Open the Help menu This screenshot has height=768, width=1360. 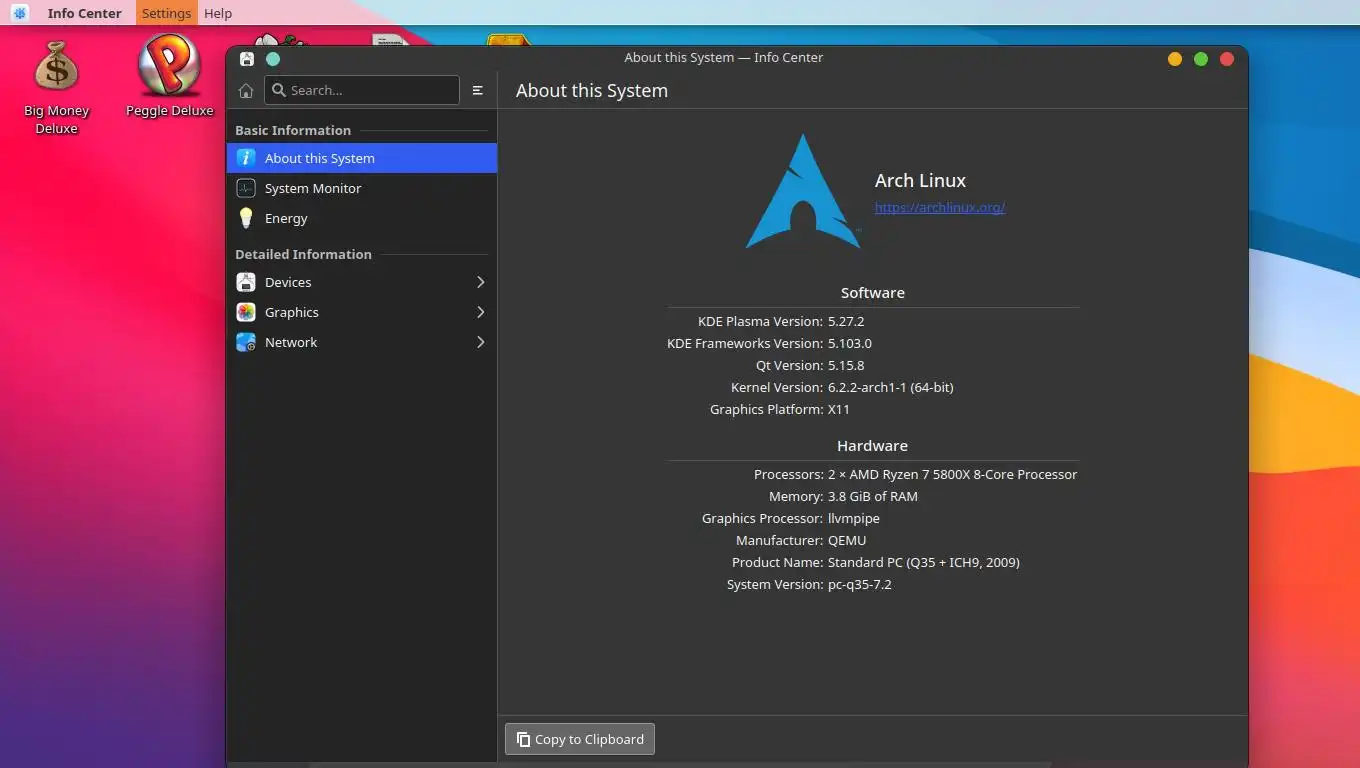(218, 13)
